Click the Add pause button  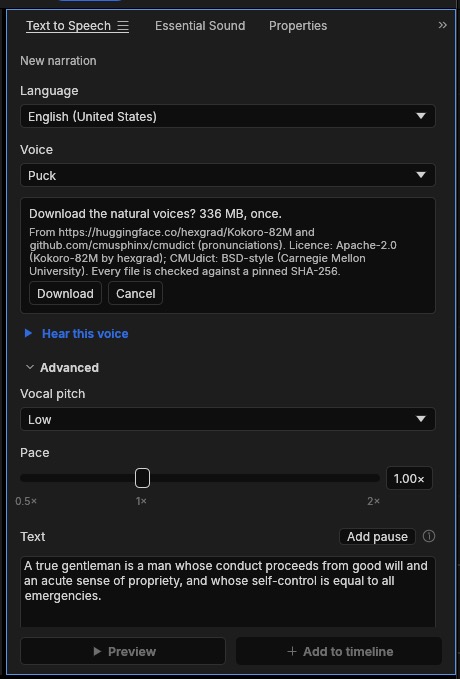[377, 537]
